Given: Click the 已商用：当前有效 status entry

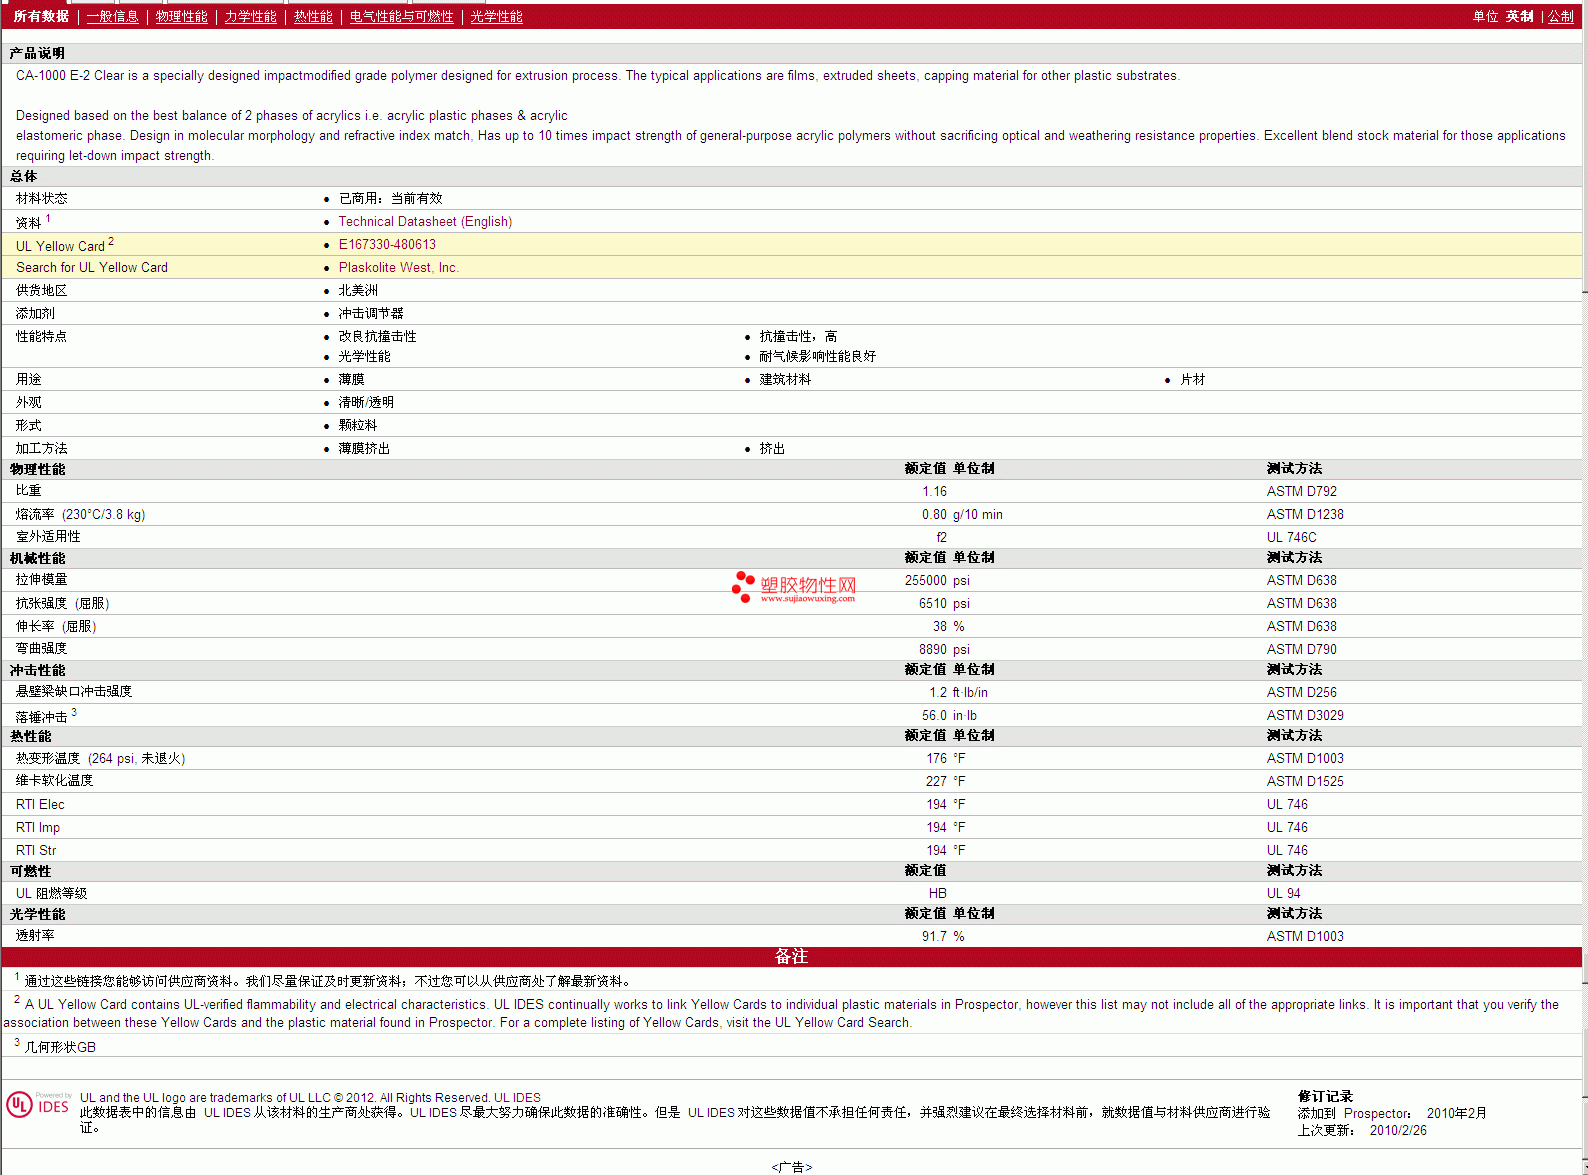Looking at the screenshot, I should coord(390,199).
